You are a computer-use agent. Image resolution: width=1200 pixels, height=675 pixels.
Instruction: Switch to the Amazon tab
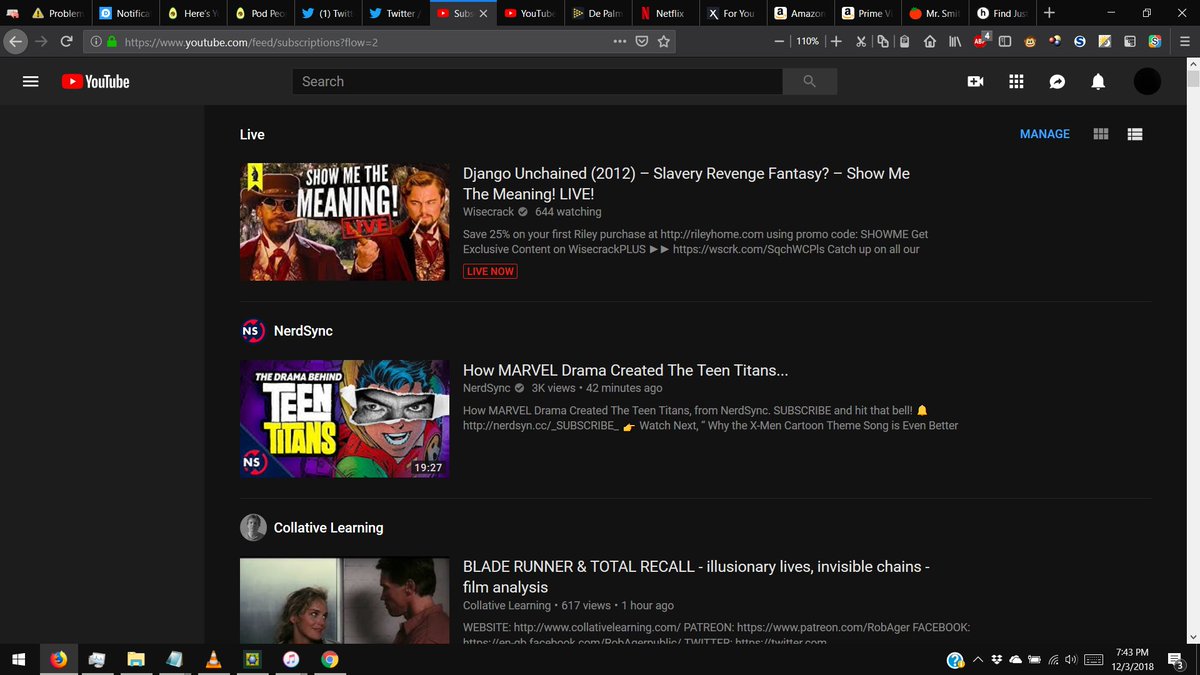pos(799,13)
